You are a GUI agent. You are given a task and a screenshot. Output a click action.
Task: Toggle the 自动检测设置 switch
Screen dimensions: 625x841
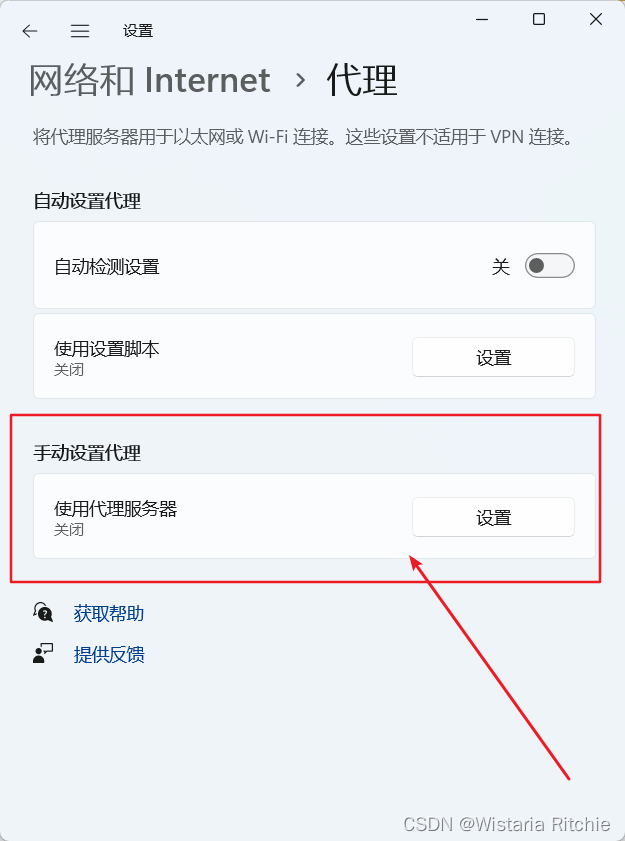click(x=549, y=265)
